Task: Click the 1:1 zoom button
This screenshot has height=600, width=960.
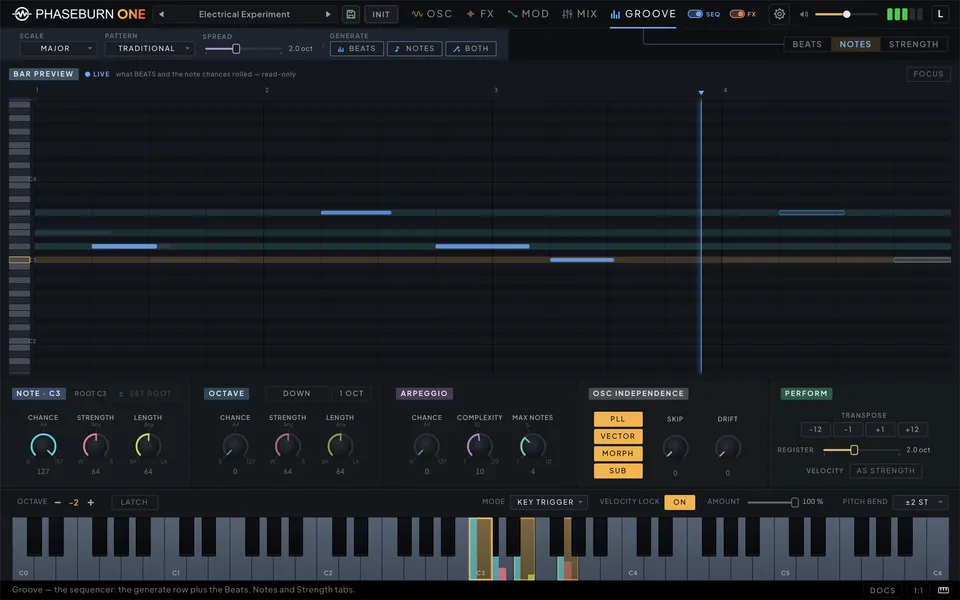Action: [918, 591]
